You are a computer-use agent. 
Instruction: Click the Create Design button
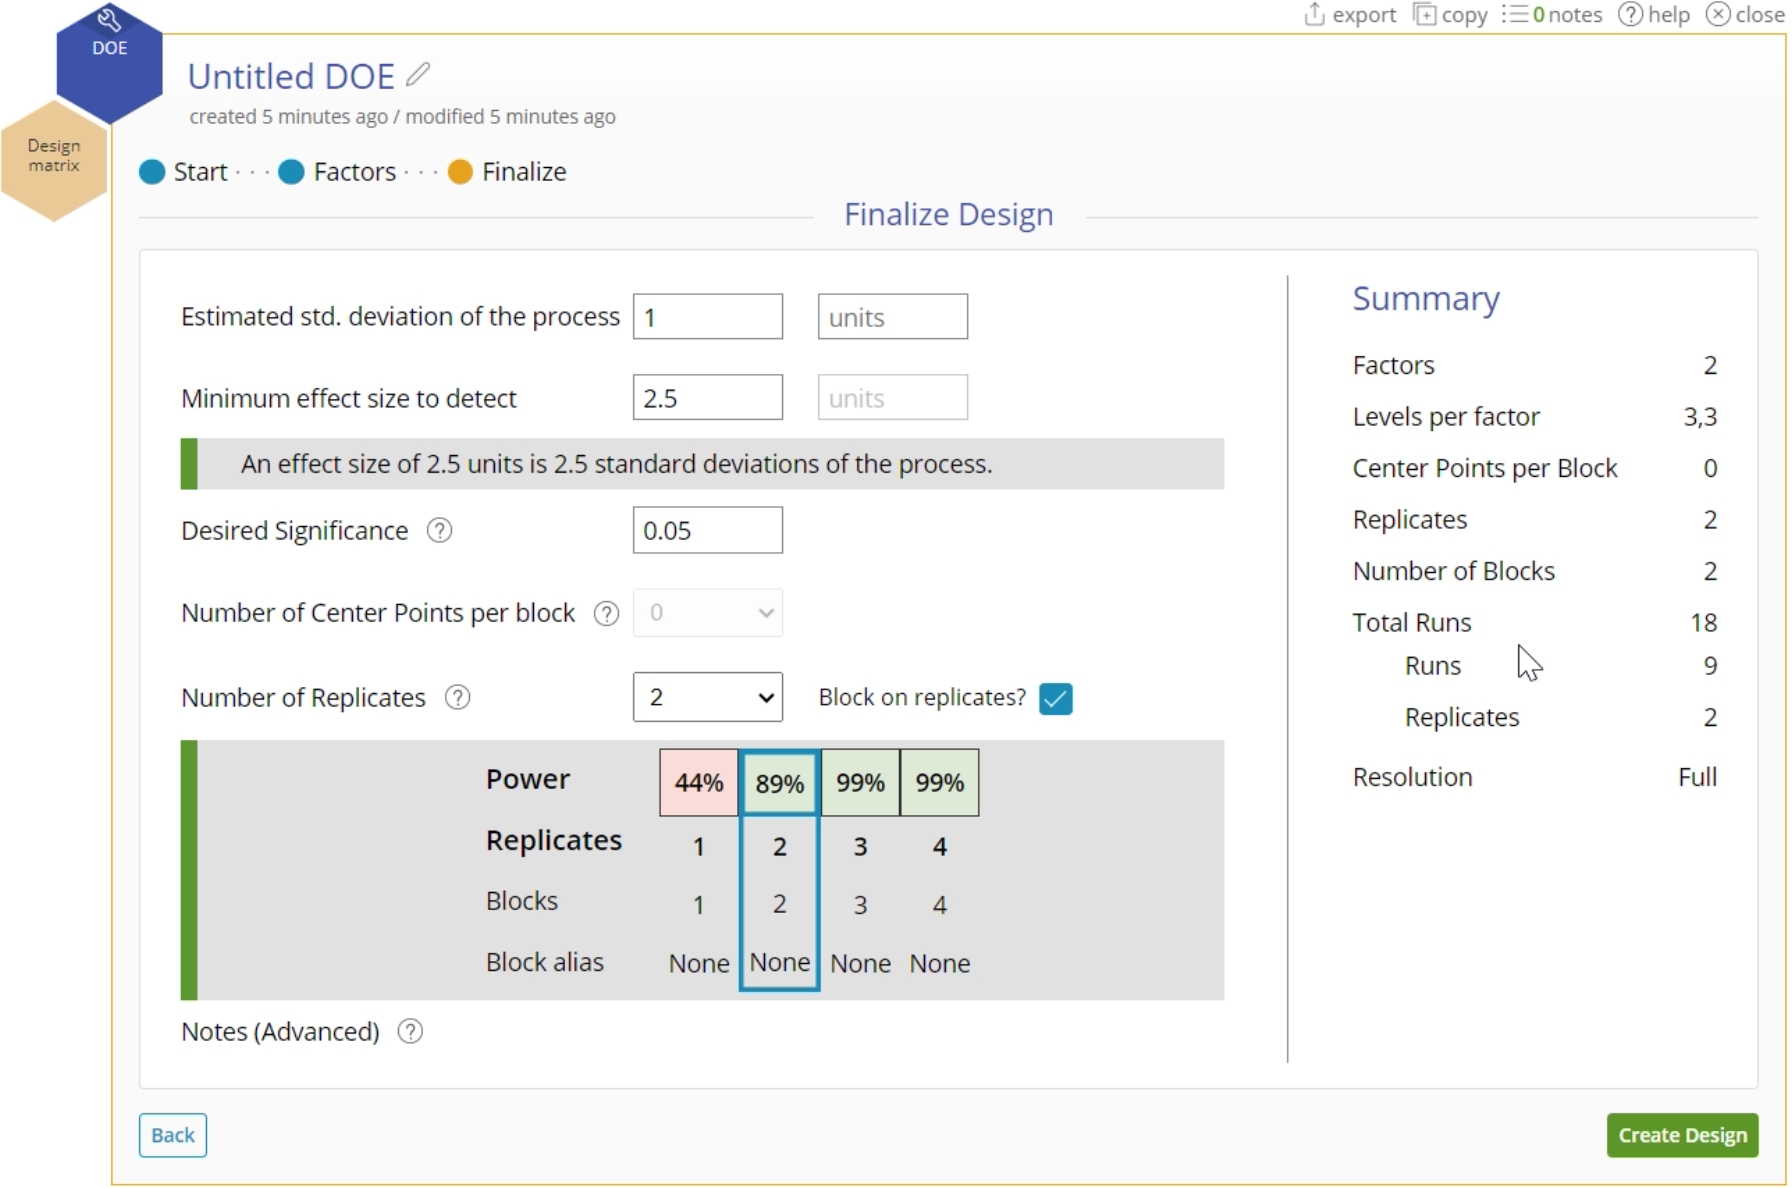pos(1682,1135)
